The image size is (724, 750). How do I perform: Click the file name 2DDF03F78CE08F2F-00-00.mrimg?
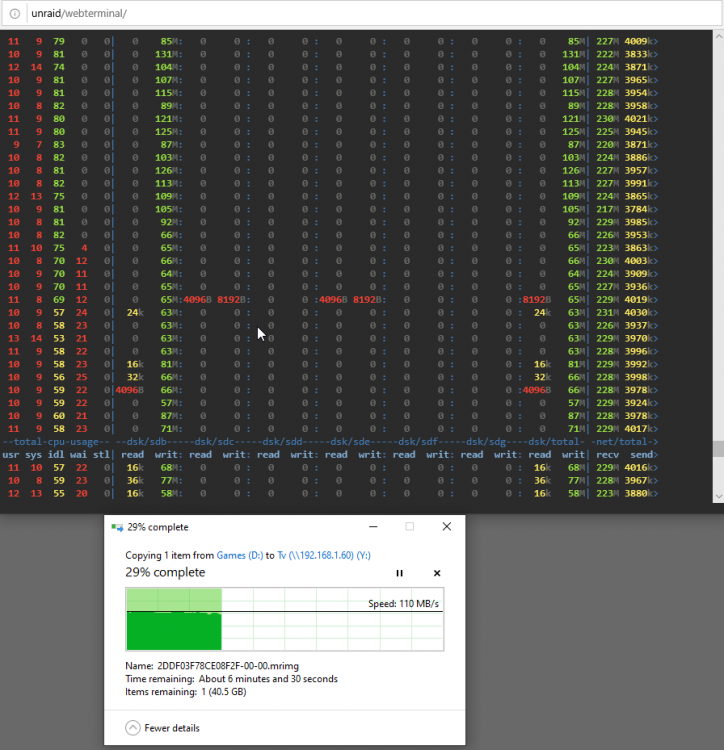point(228,666)
